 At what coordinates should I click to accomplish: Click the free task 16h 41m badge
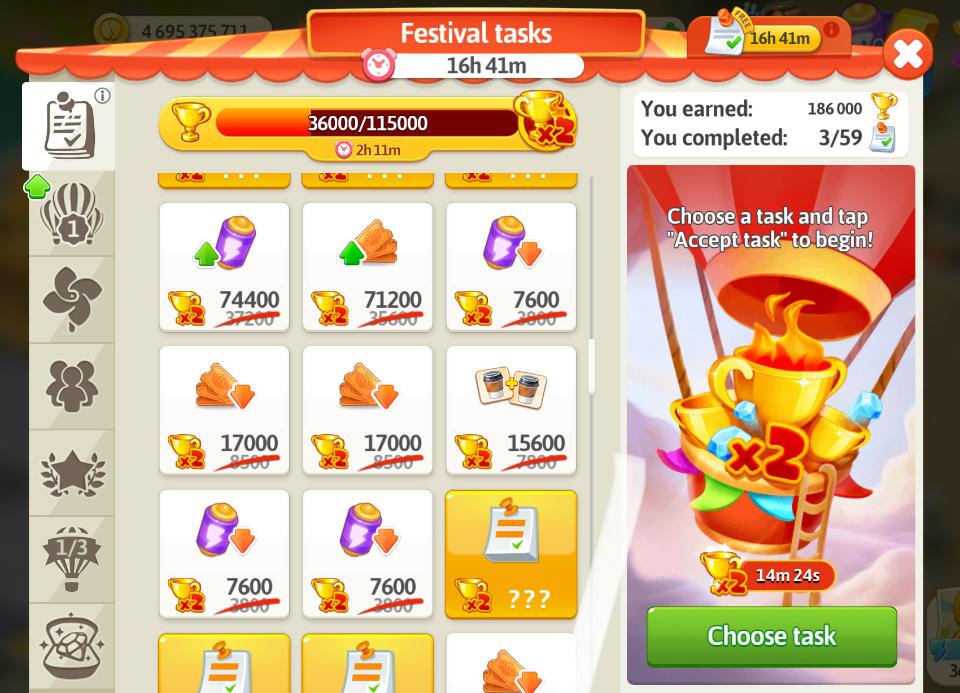pos(763,37)
